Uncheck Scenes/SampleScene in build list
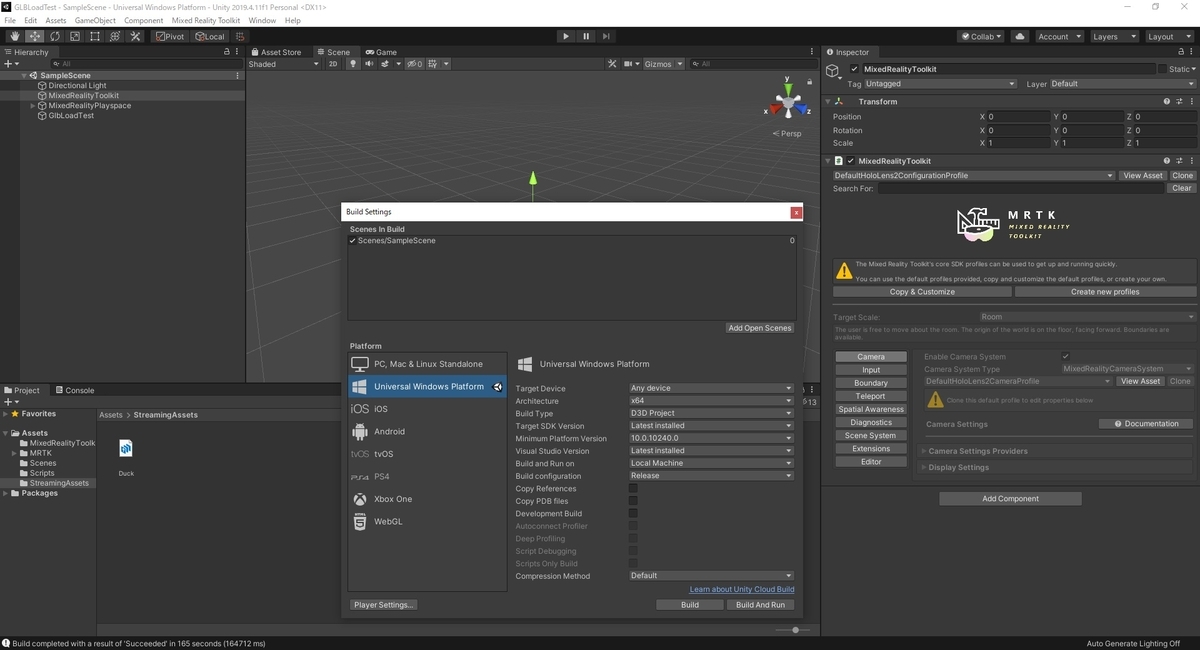Image resolution: width=1200 pixels, height=650 pixels. coord(352,241)
